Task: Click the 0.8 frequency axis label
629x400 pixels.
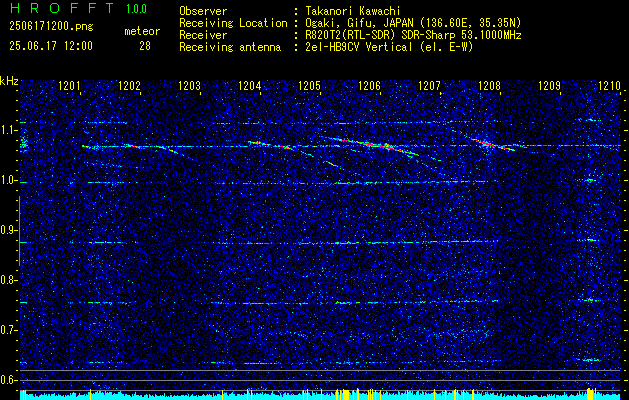Action: [x=8, y=280]
